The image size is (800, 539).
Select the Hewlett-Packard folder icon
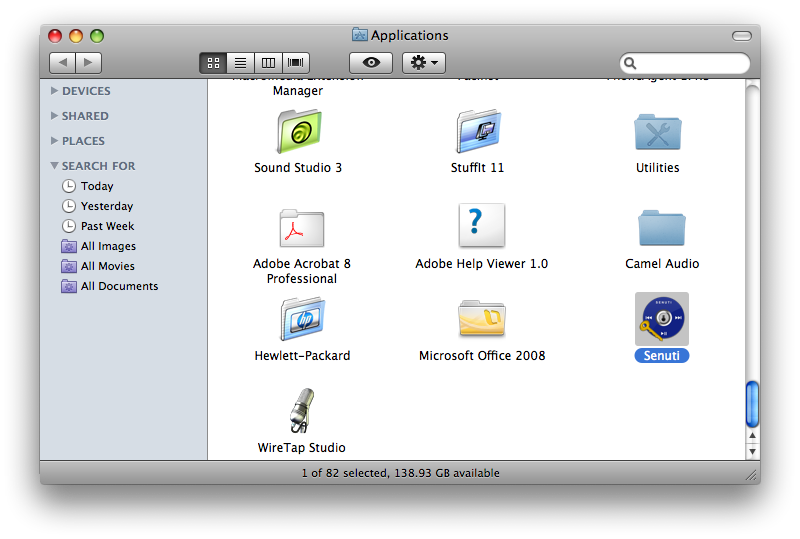(301, 319)
